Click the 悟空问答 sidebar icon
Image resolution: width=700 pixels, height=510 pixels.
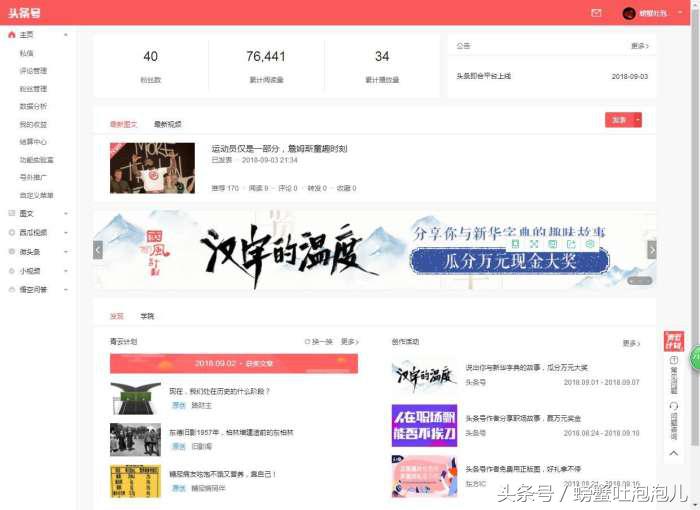(x=12, y=290)
